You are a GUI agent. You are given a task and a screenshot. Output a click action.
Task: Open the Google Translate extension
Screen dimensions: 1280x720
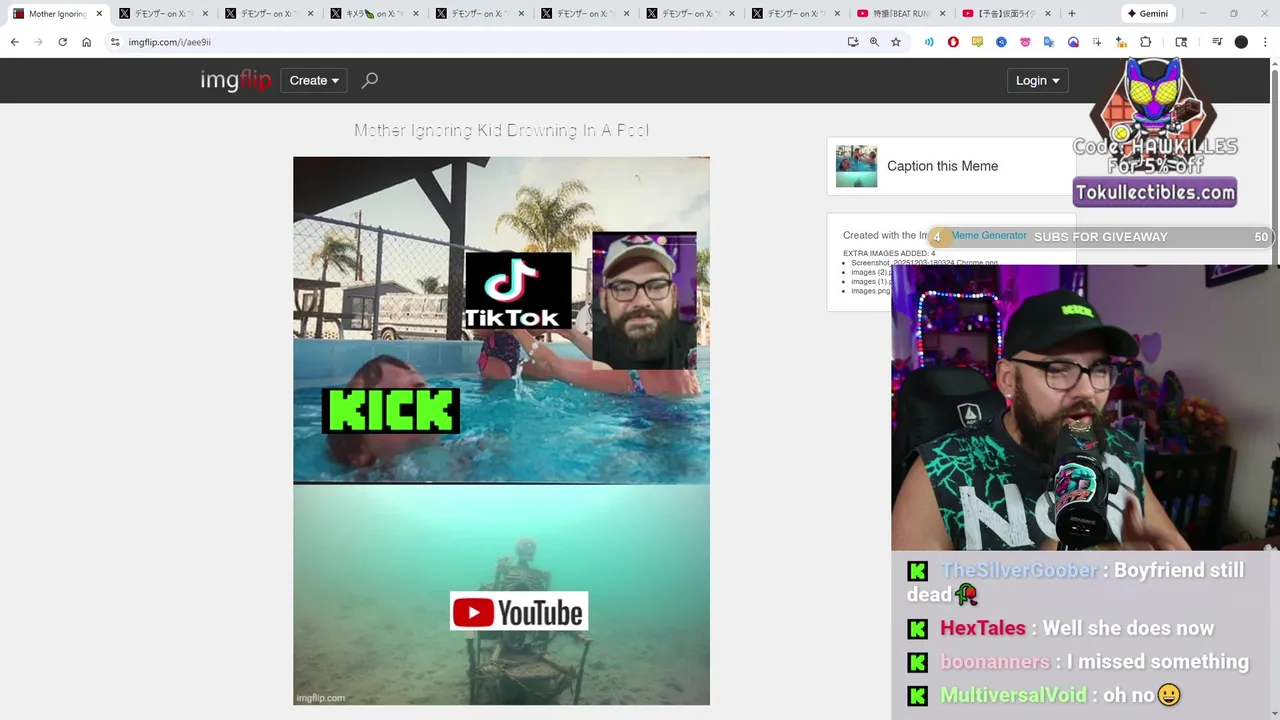click(1049, 42)
